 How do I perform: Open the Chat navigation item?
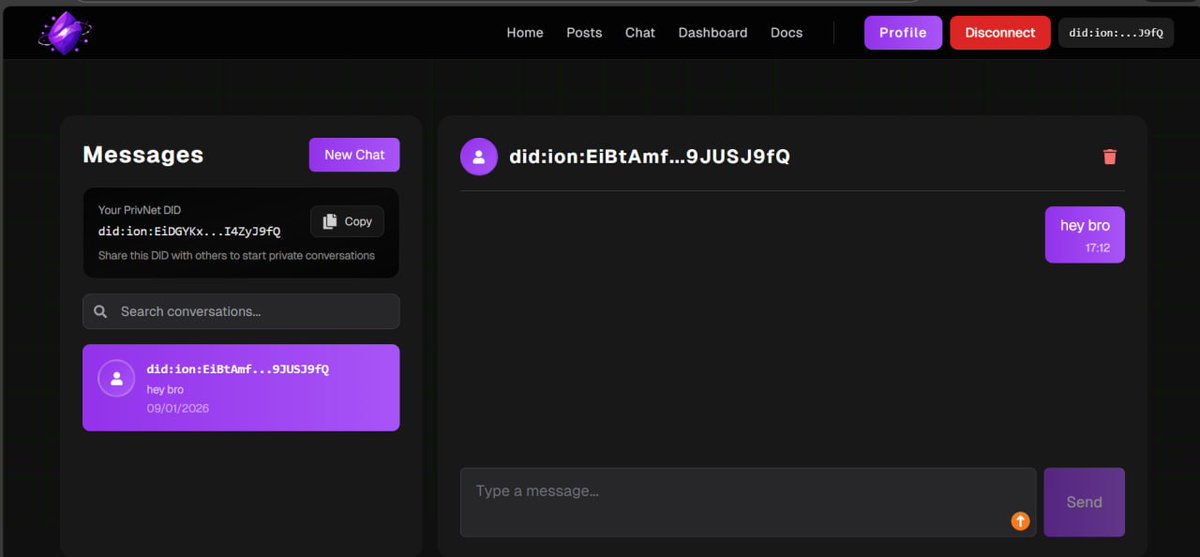(640, 32)
